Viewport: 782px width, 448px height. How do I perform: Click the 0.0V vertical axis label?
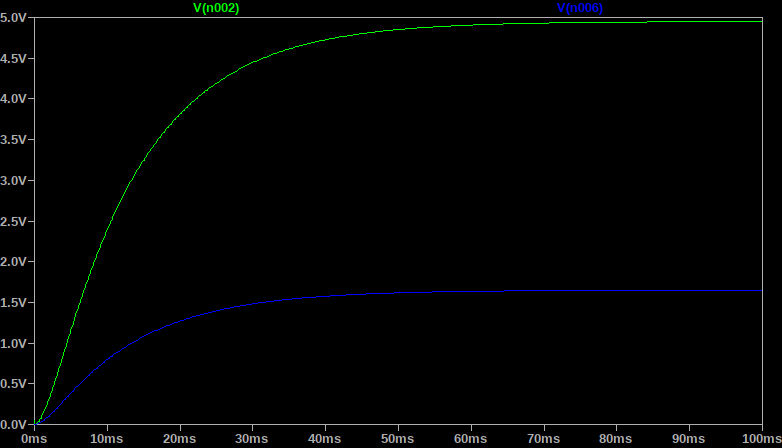pos(13,425)
